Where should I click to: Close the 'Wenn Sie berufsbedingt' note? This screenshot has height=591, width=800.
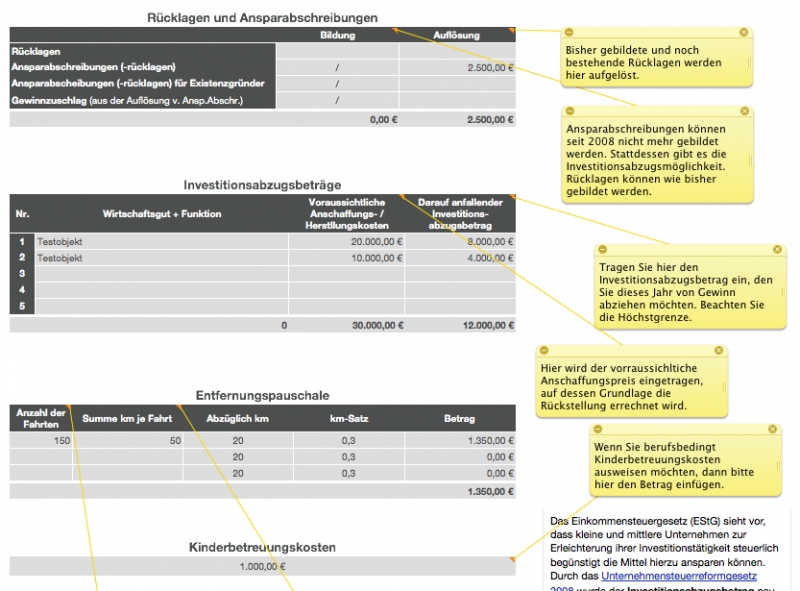coord(772,429)
